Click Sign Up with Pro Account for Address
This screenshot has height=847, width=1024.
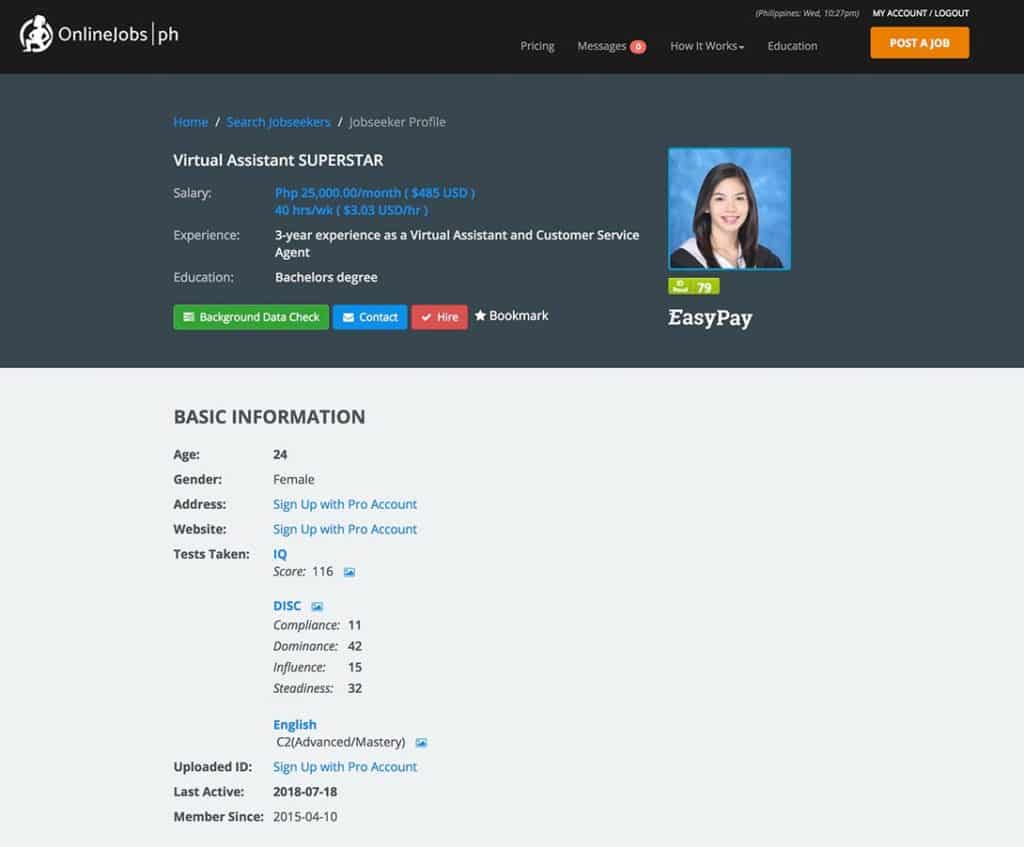(x=344, y=504)
